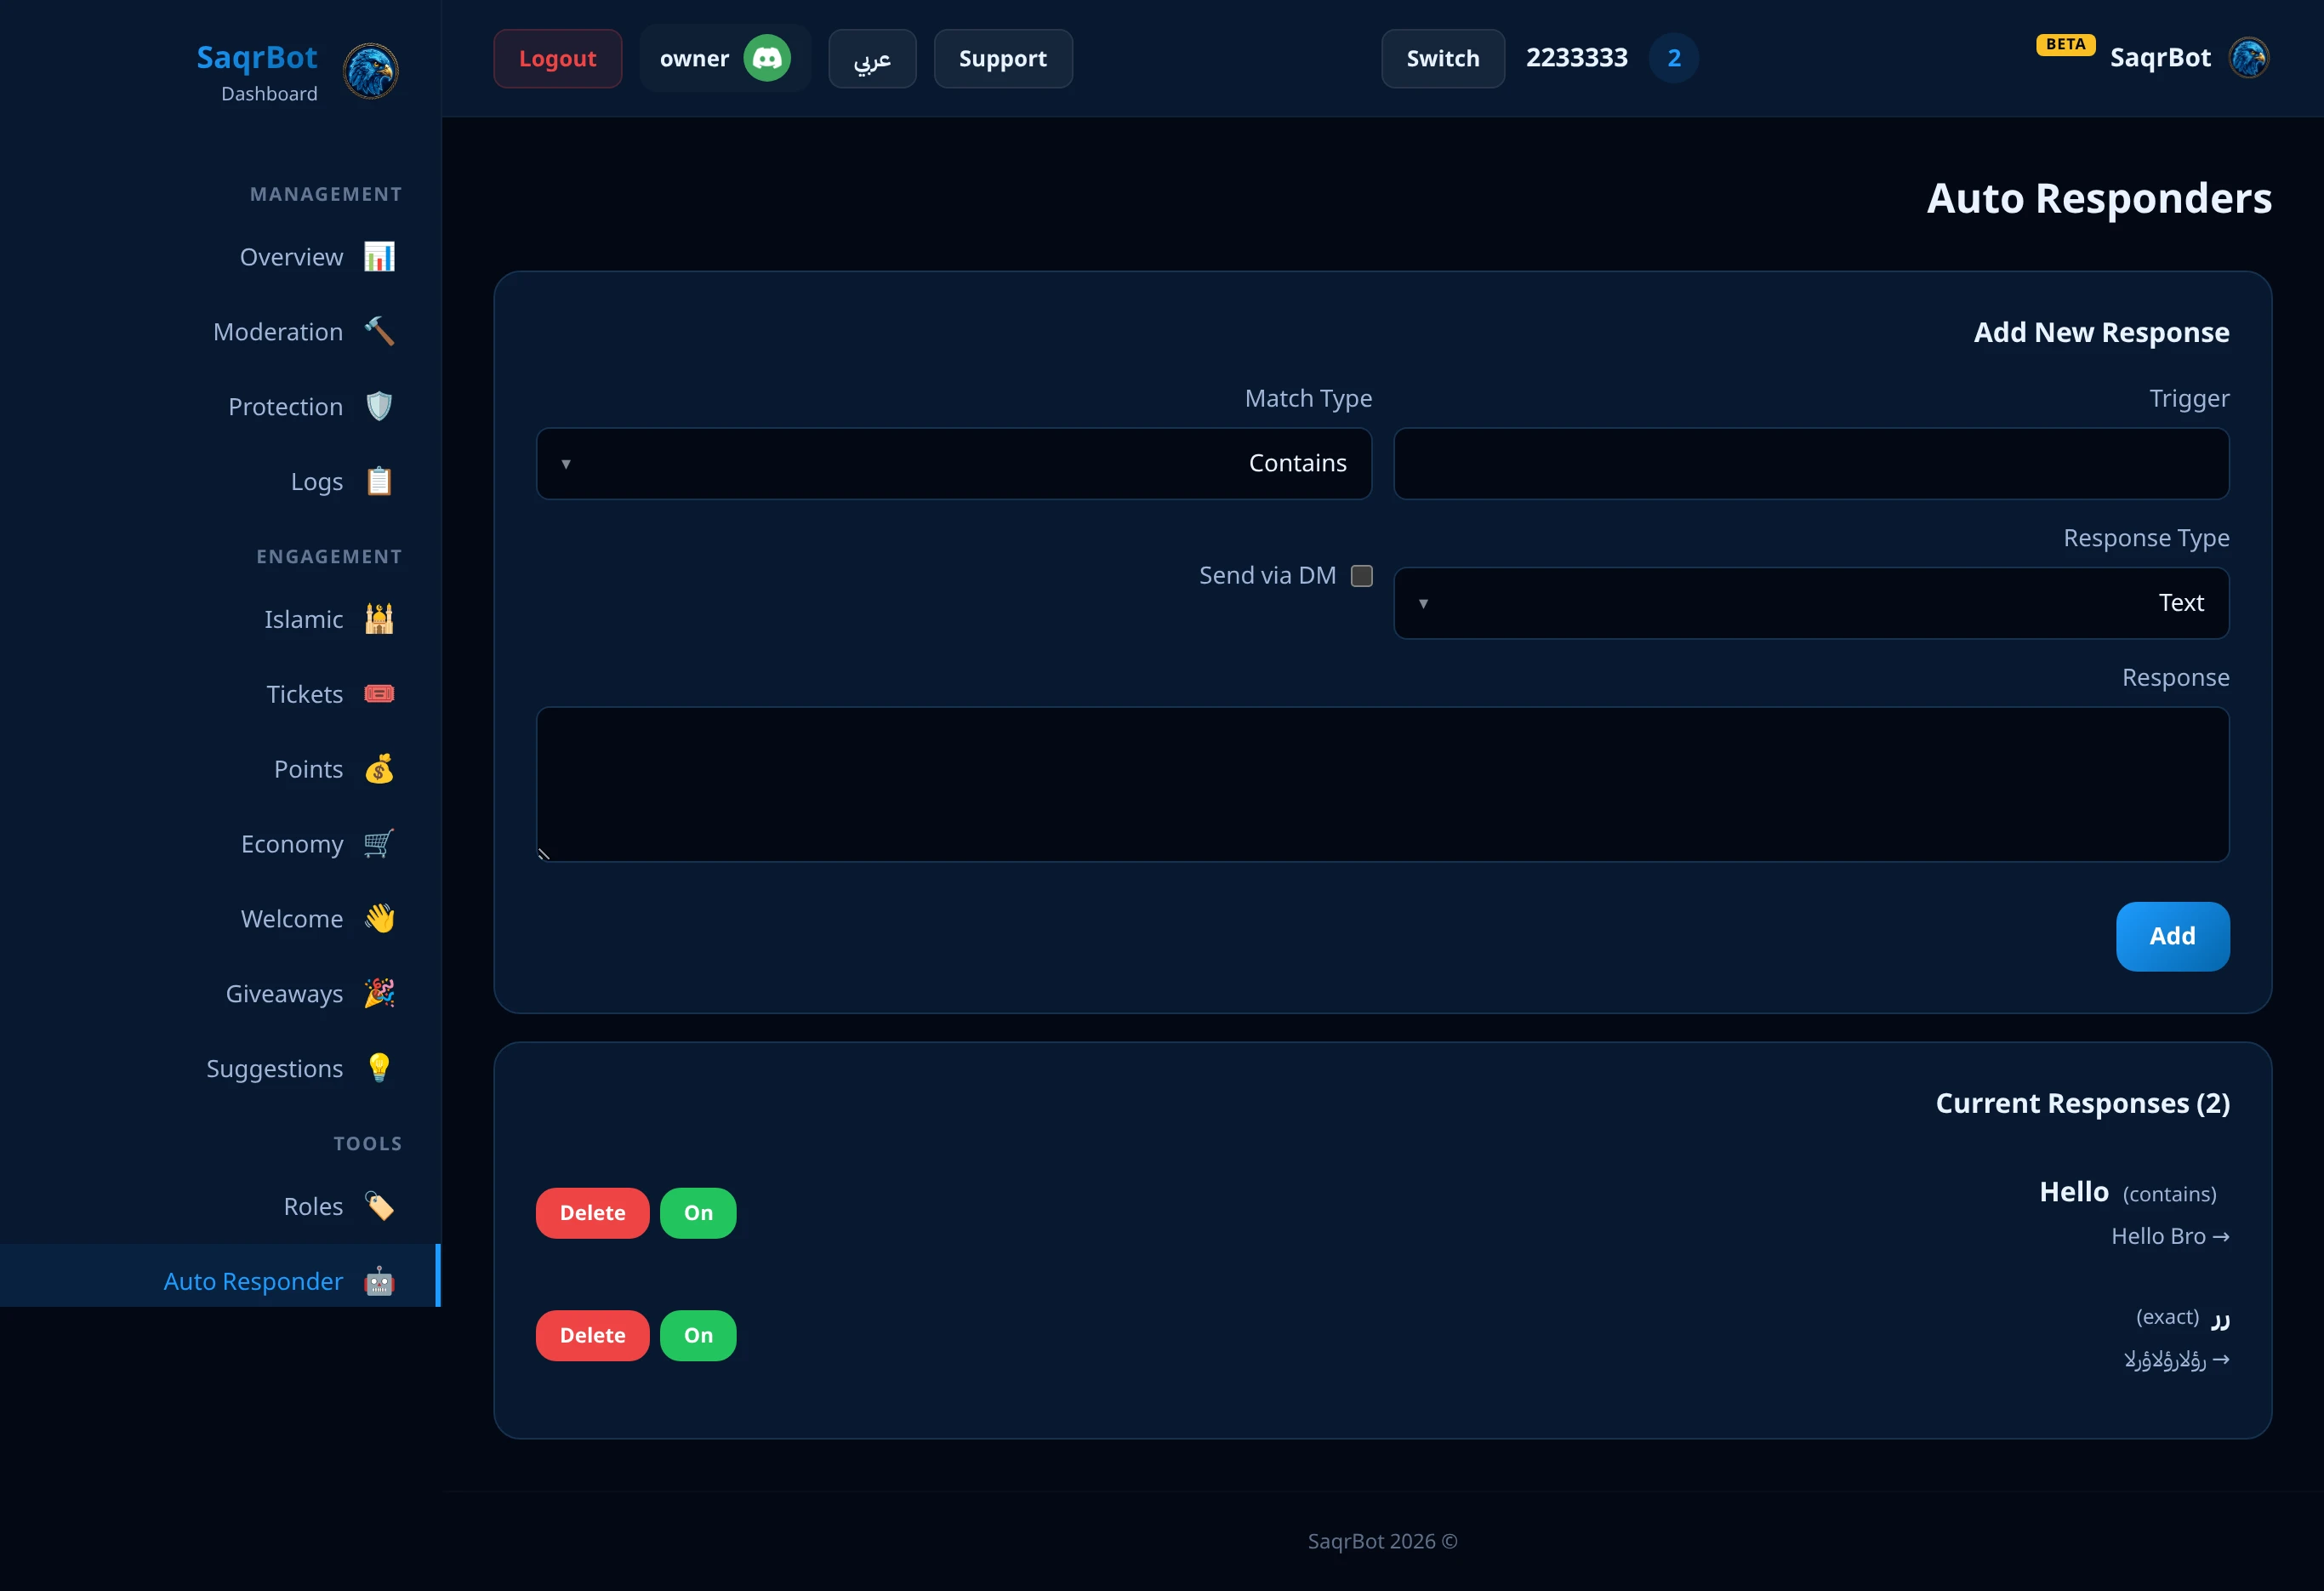Open the Tickets section

click(220, 694)
